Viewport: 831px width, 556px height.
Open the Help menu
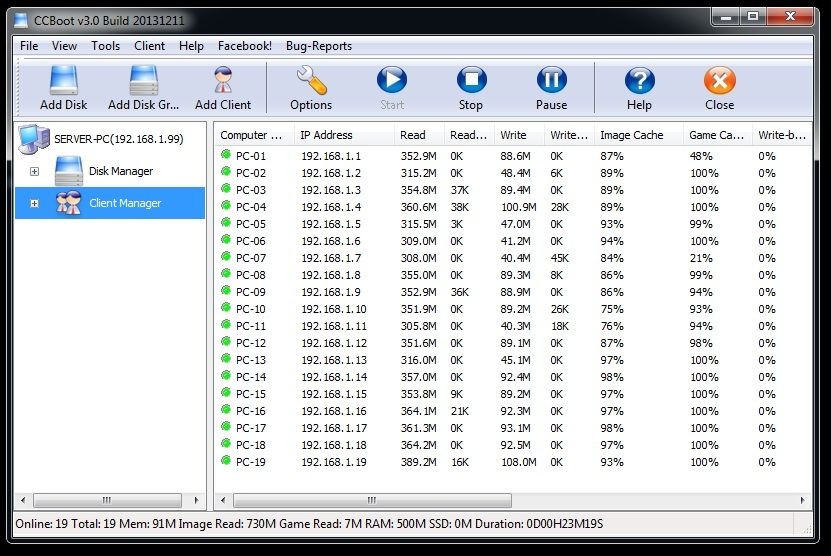click(x=191, y=46)
